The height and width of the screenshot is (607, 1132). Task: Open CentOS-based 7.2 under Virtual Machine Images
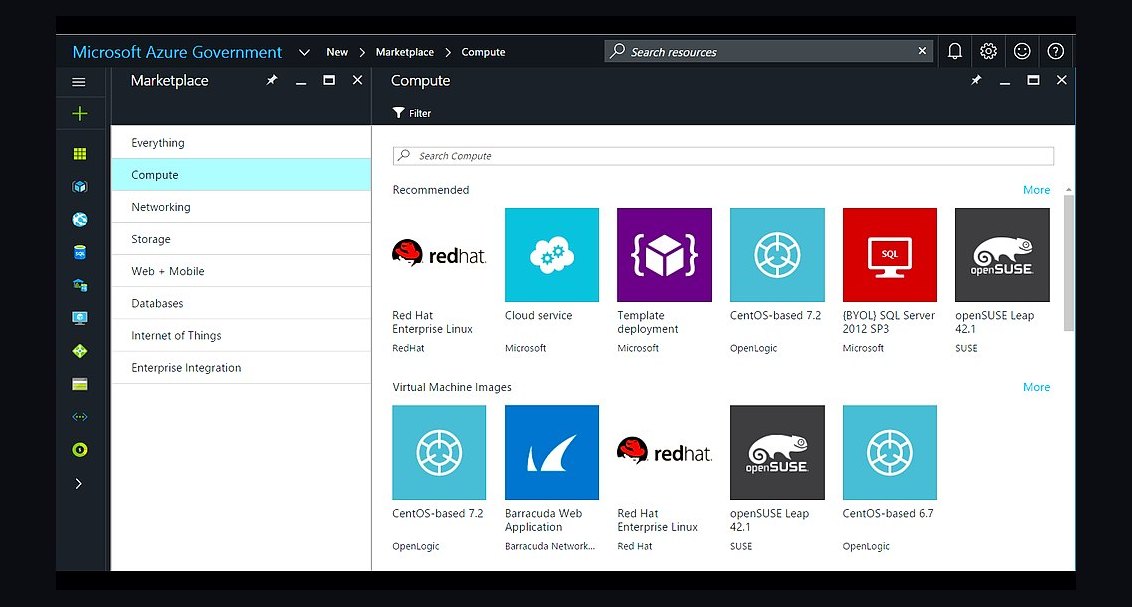(x=439, y=479)
